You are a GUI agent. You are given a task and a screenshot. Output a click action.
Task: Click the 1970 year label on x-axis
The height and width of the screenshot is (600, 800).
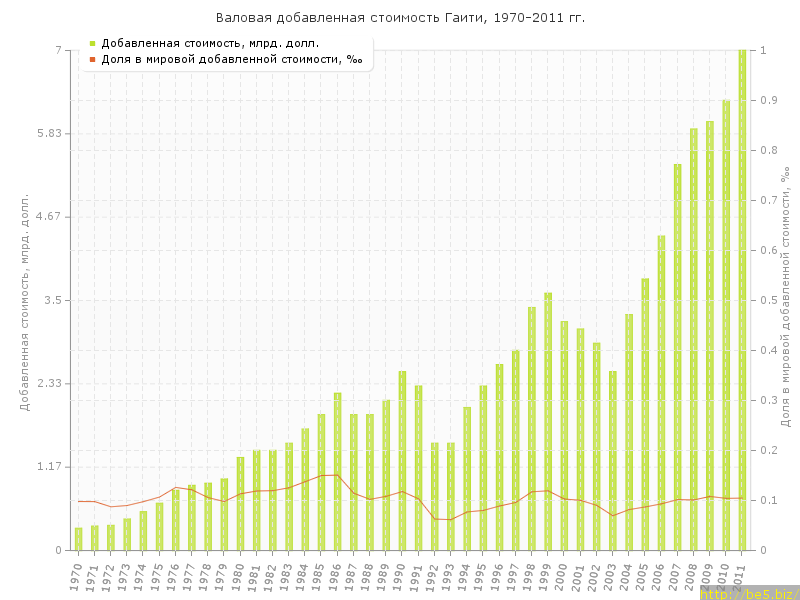point(76,576)
